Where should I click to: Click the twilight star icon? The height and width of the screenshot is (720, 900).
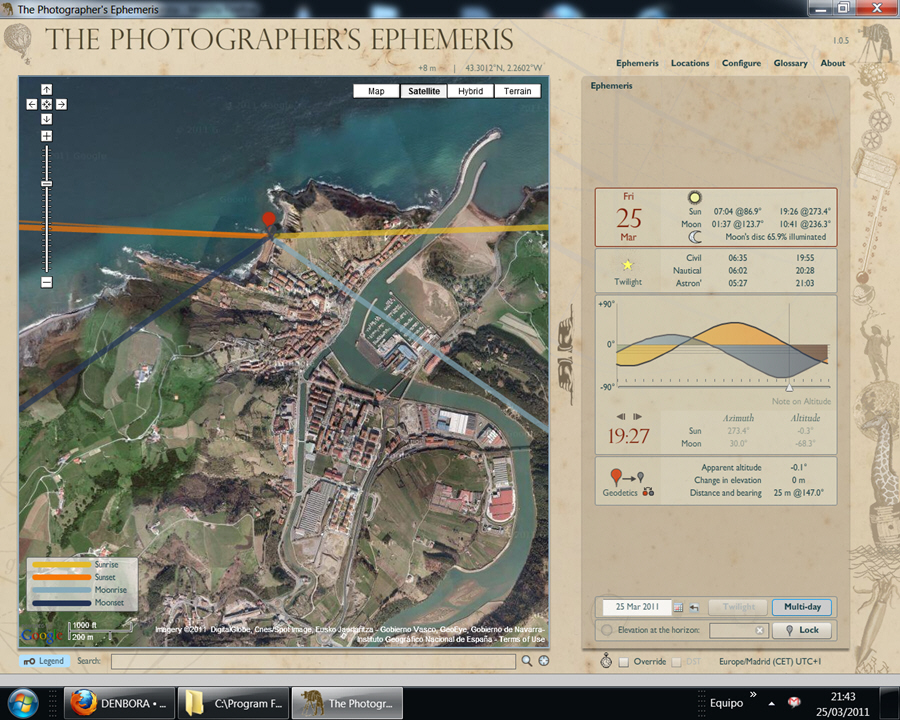click(628, 265)
